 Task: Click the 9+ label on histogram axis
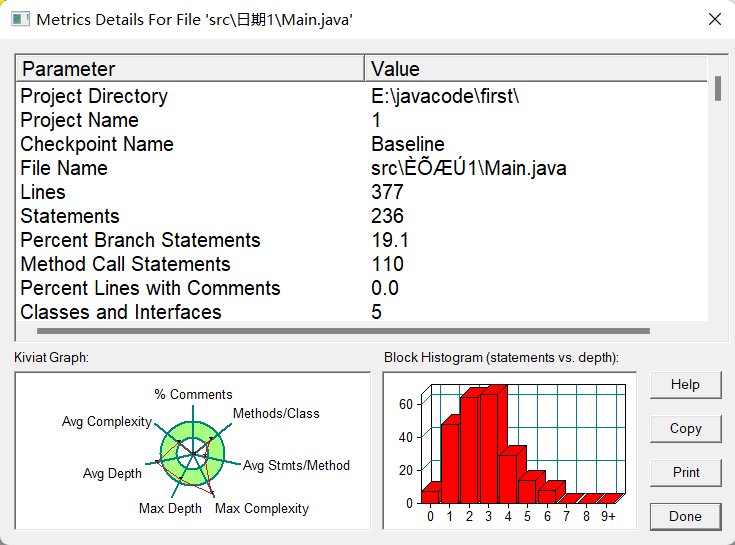(x=608, y=516)
